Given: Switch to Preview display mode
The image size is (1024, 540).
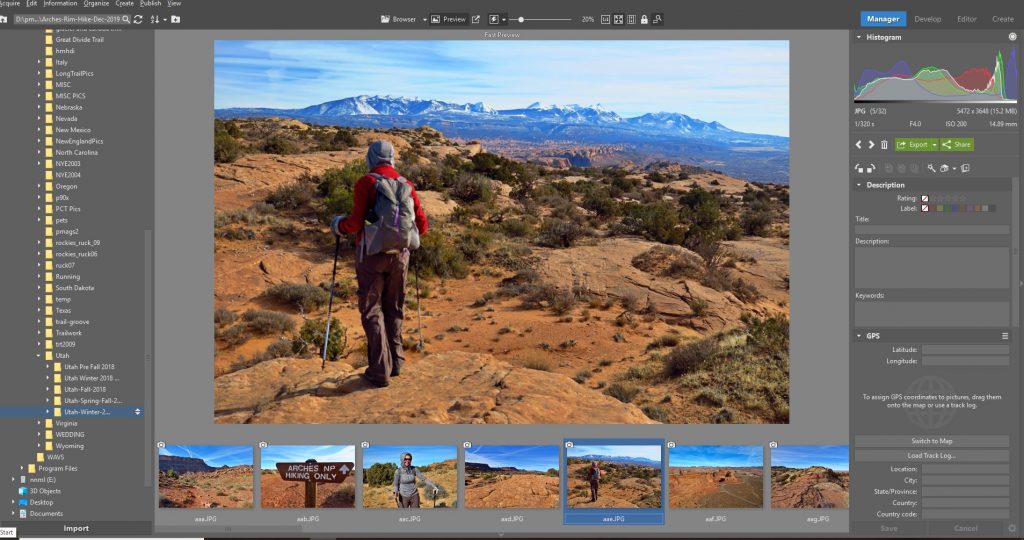Looking at the screenshot, I should coord(448,19).
